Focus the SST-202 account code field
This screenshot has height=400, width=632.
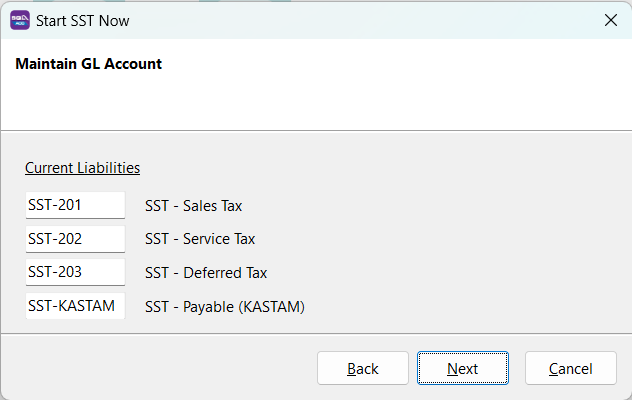coord(75,239)
